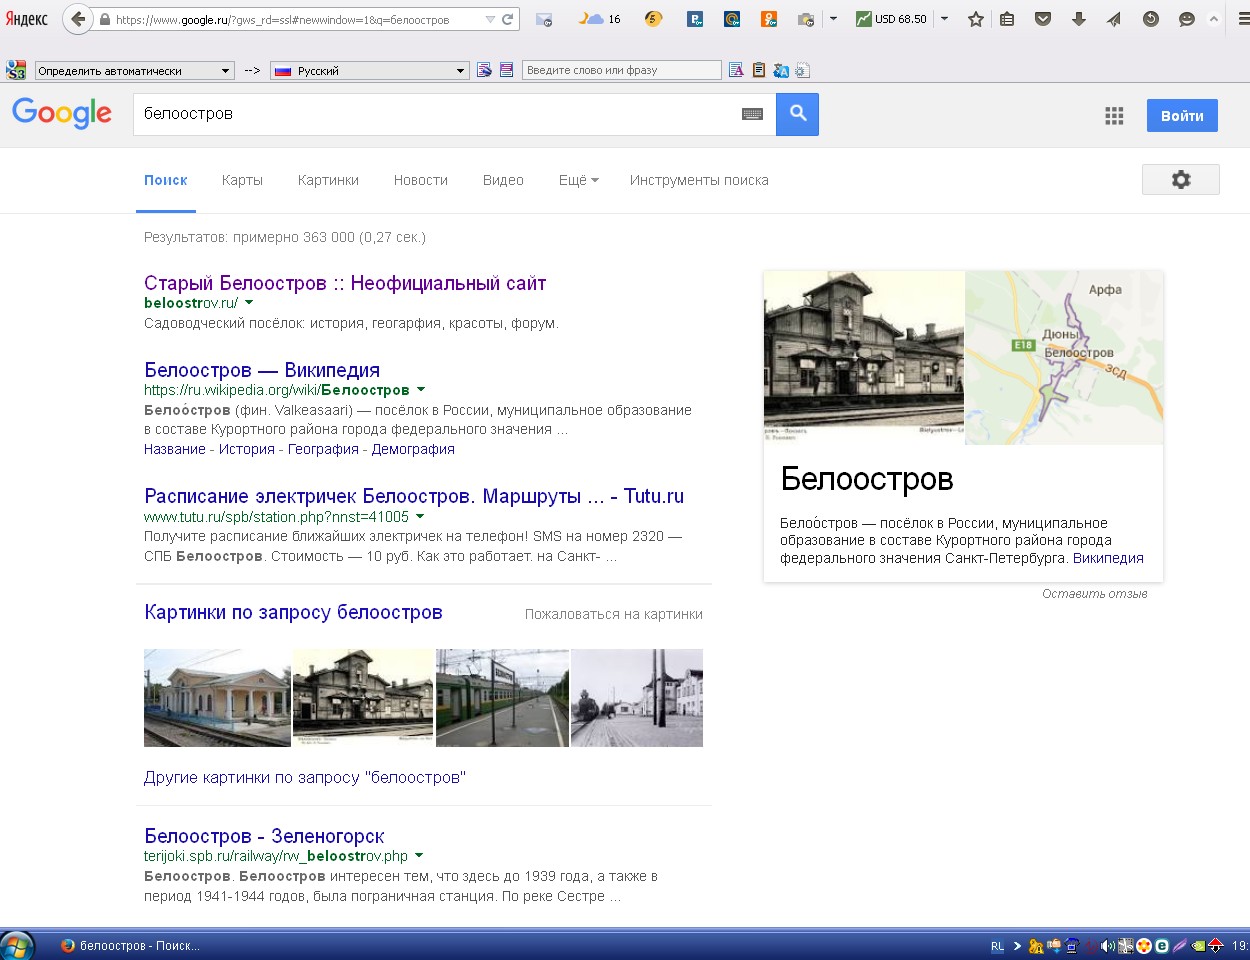Open the Firefox hamburger menu
The height and width of the screenshot is (960, 1250).
tap(1243, 19)
